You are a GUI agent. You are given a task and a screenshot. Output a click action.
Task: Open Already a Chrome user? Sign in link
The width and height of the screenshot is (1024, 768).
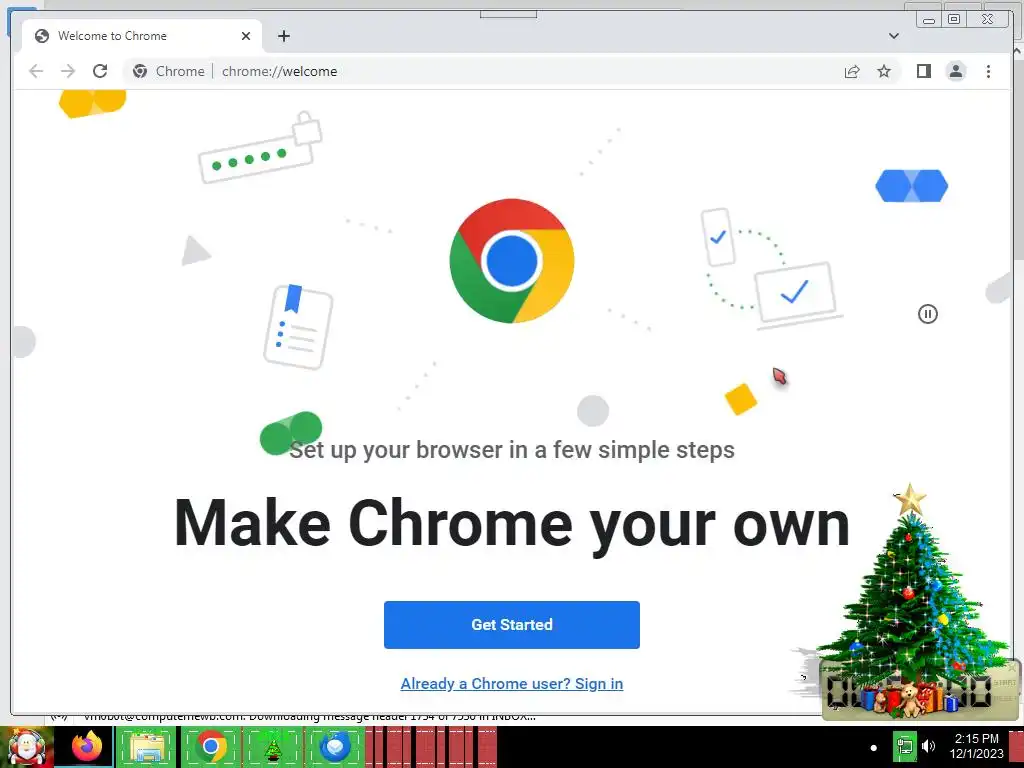pos(511,684)
